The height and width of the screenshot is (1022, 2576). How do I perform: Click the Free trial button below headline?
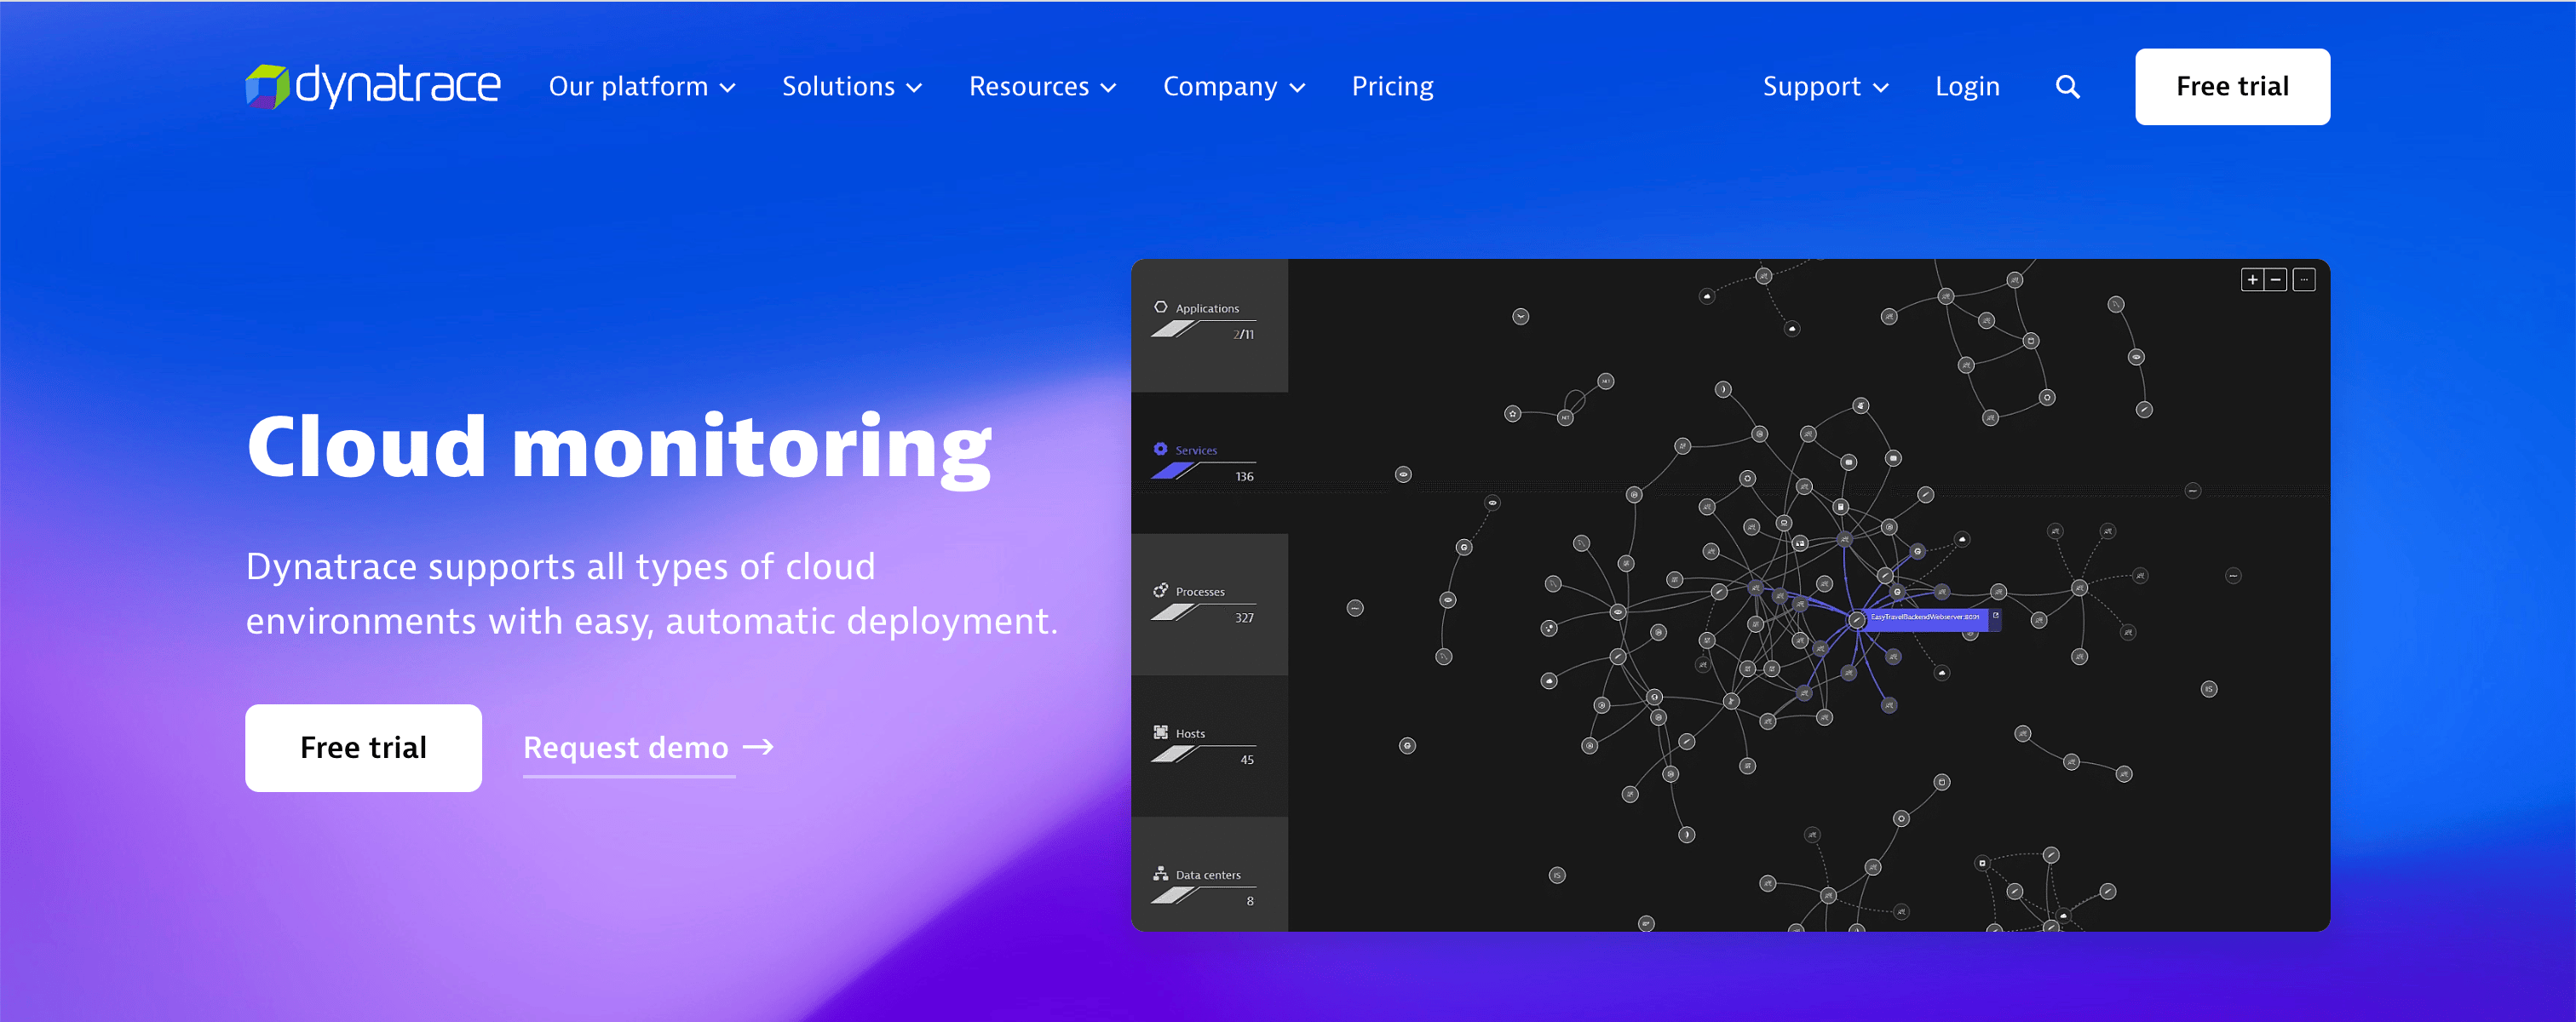363,748
